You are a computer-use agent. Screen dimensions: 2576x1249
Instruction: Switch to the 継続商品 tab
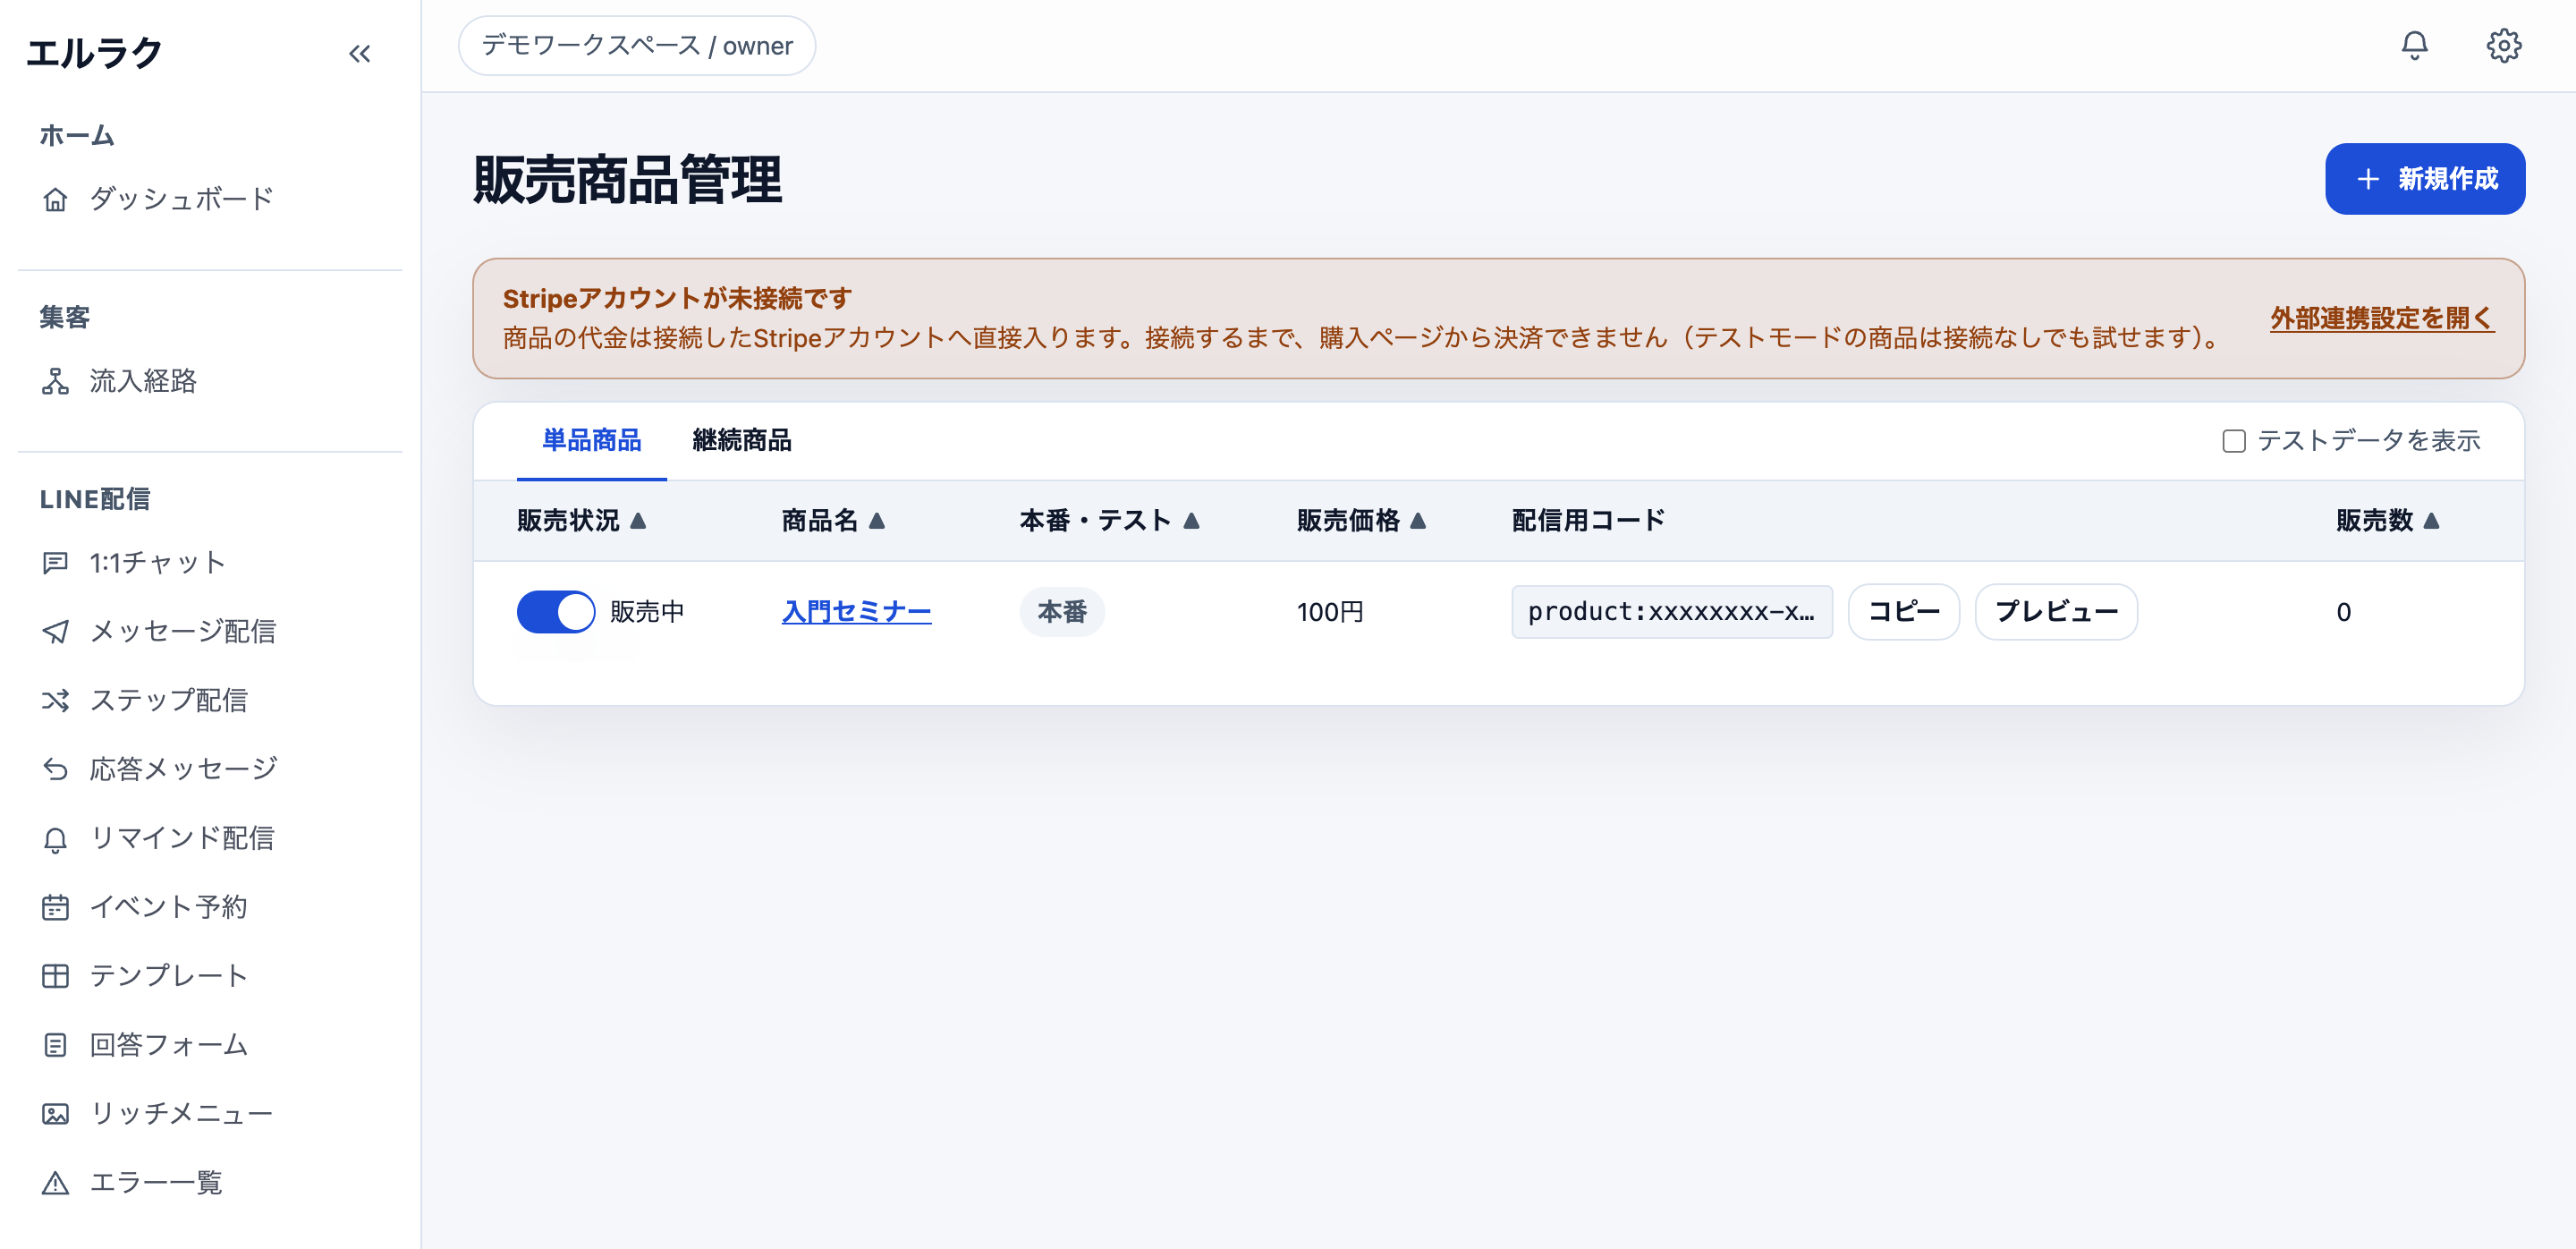click(741, 440)
